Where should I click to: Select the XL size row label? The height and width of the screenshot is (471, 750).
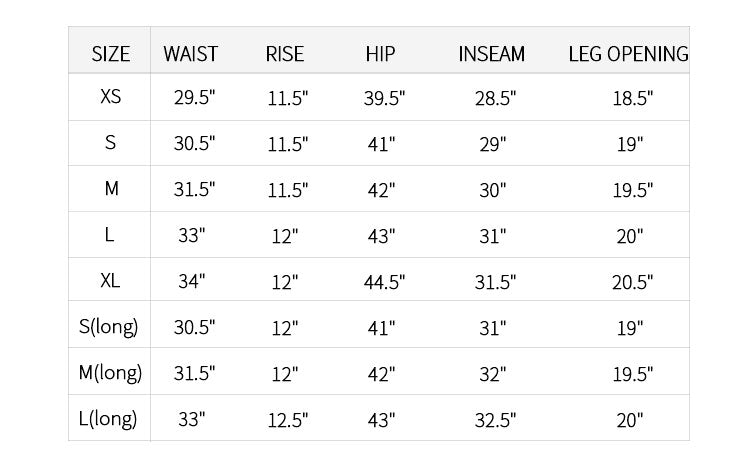coord(110,280)
